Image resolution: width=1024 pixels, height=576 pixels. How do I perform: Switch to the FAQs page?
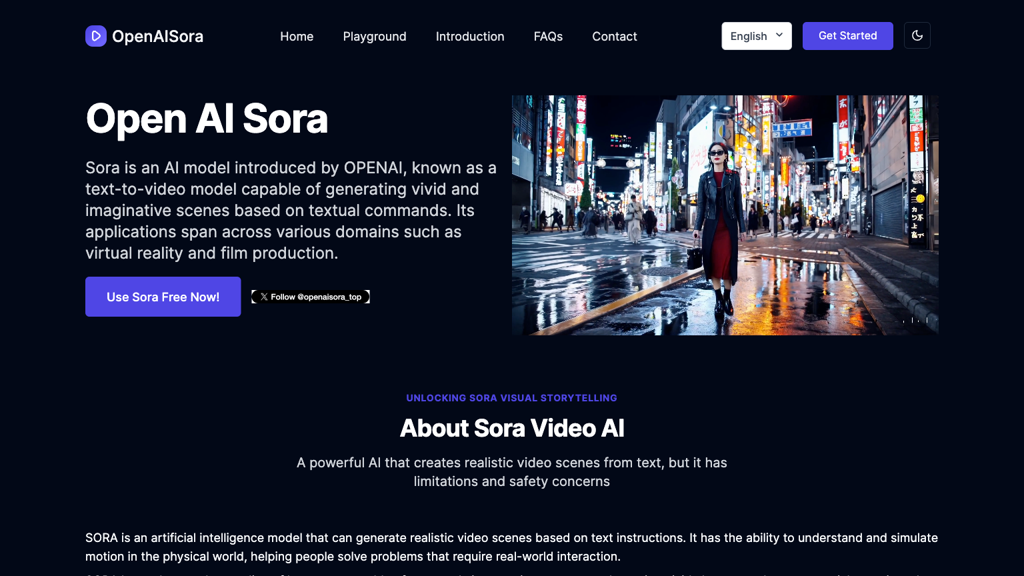(x=548, y=36)
